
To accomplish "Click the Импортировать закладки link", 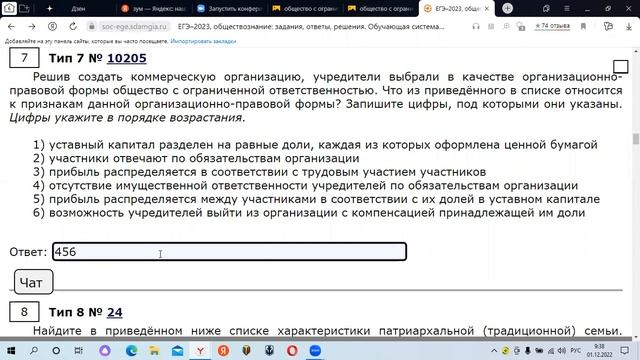I will point(203,41).
